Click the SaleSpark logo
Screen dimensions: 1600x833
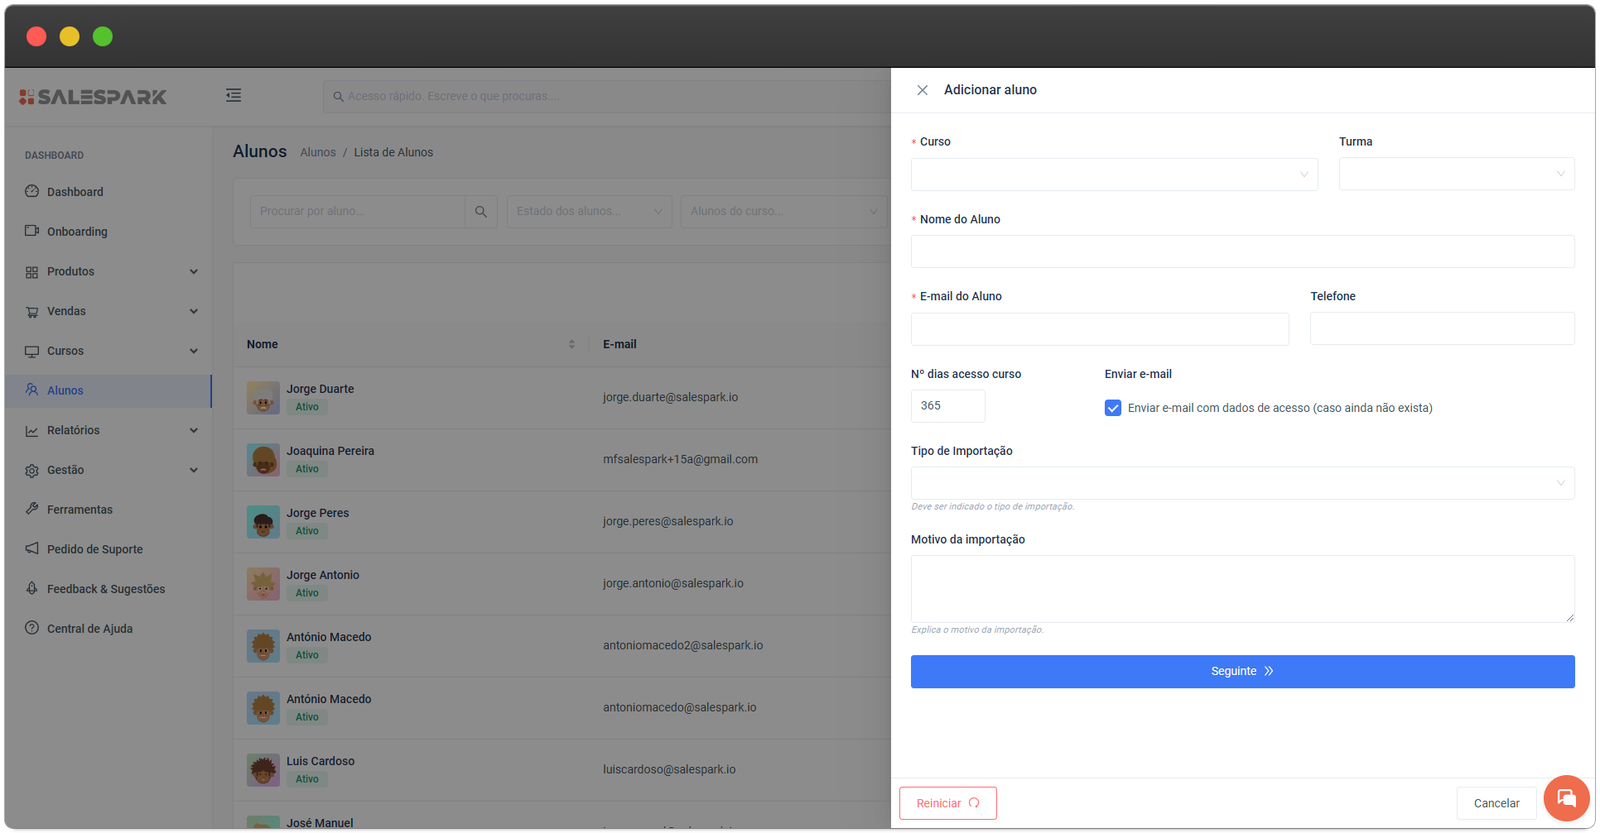coord(93,97)
